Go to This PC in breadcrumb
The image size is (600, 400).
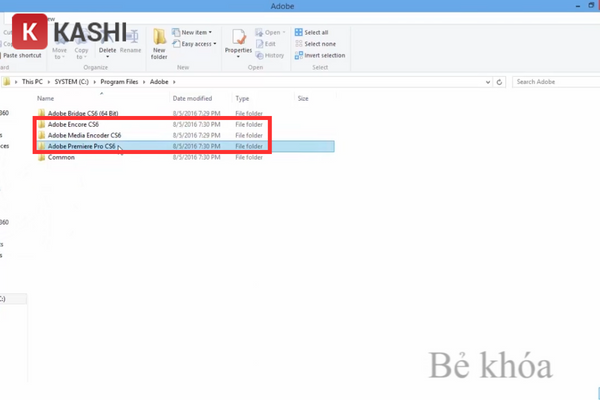[32, 82]
